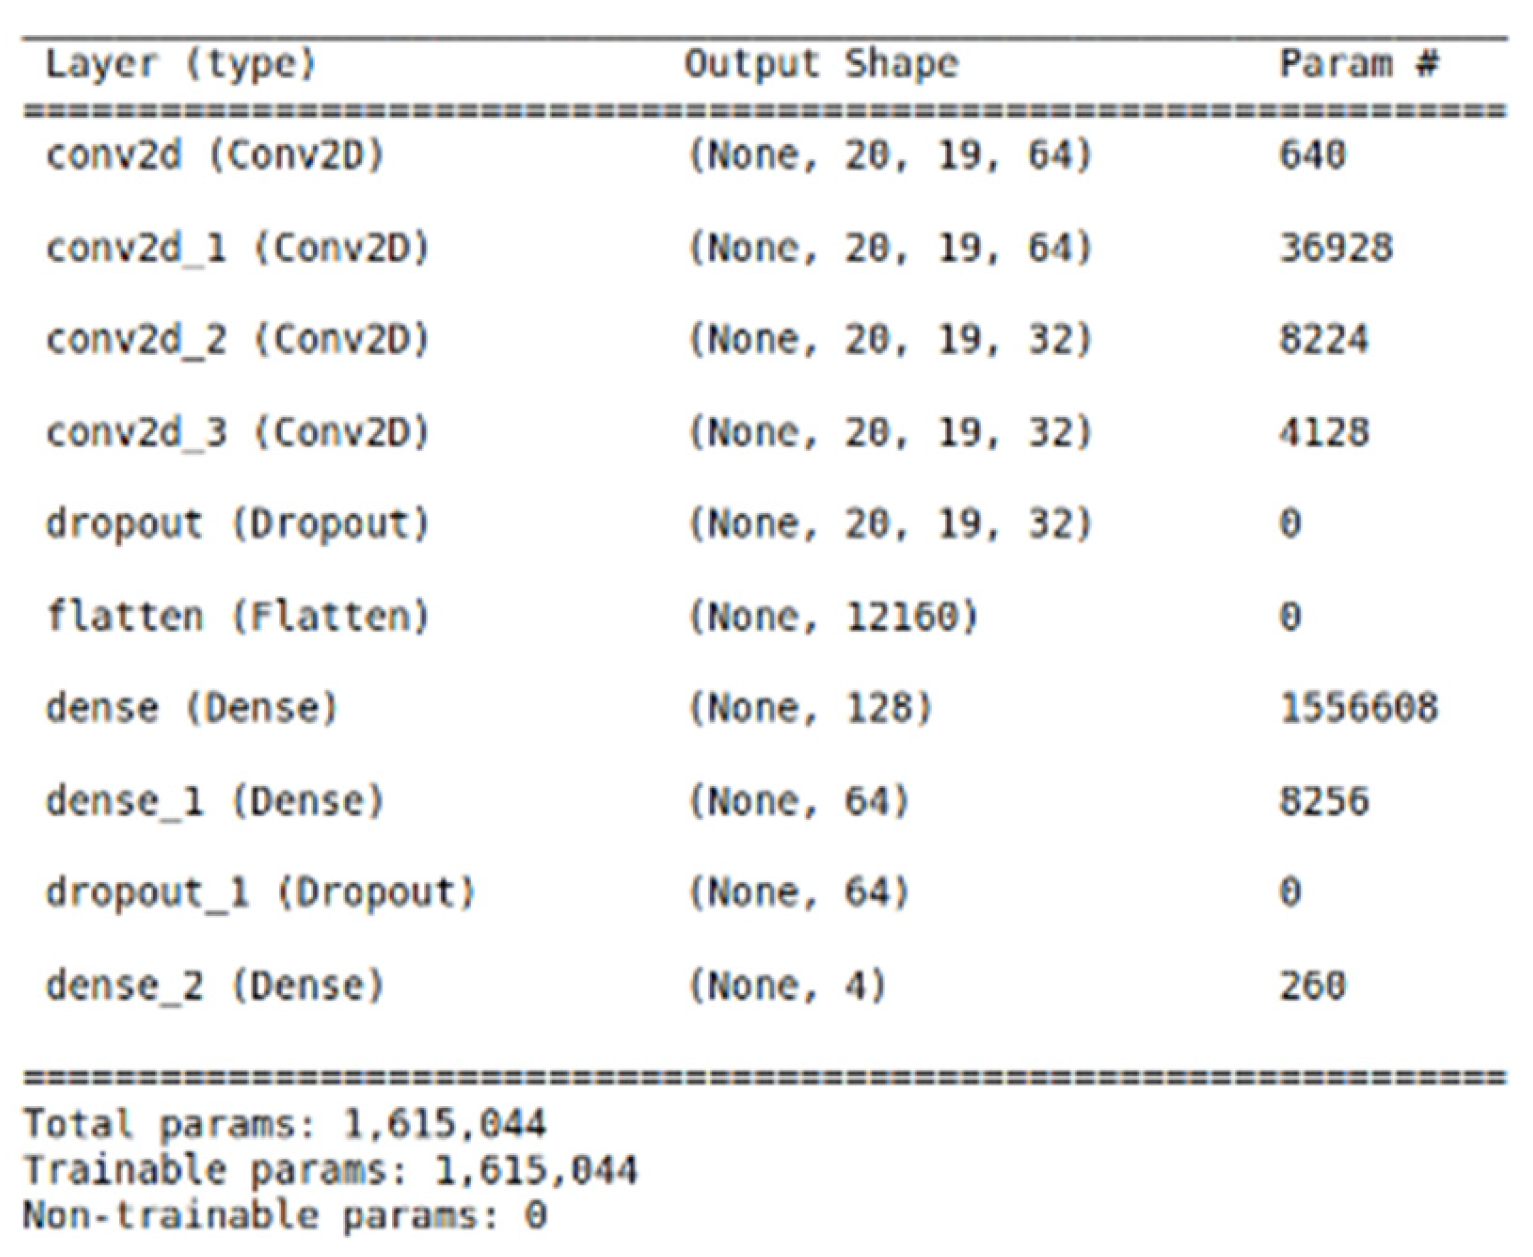Click the output shape in the dropout_1 row
This screenshot has height=1257, width=1533.
point(798,893)
